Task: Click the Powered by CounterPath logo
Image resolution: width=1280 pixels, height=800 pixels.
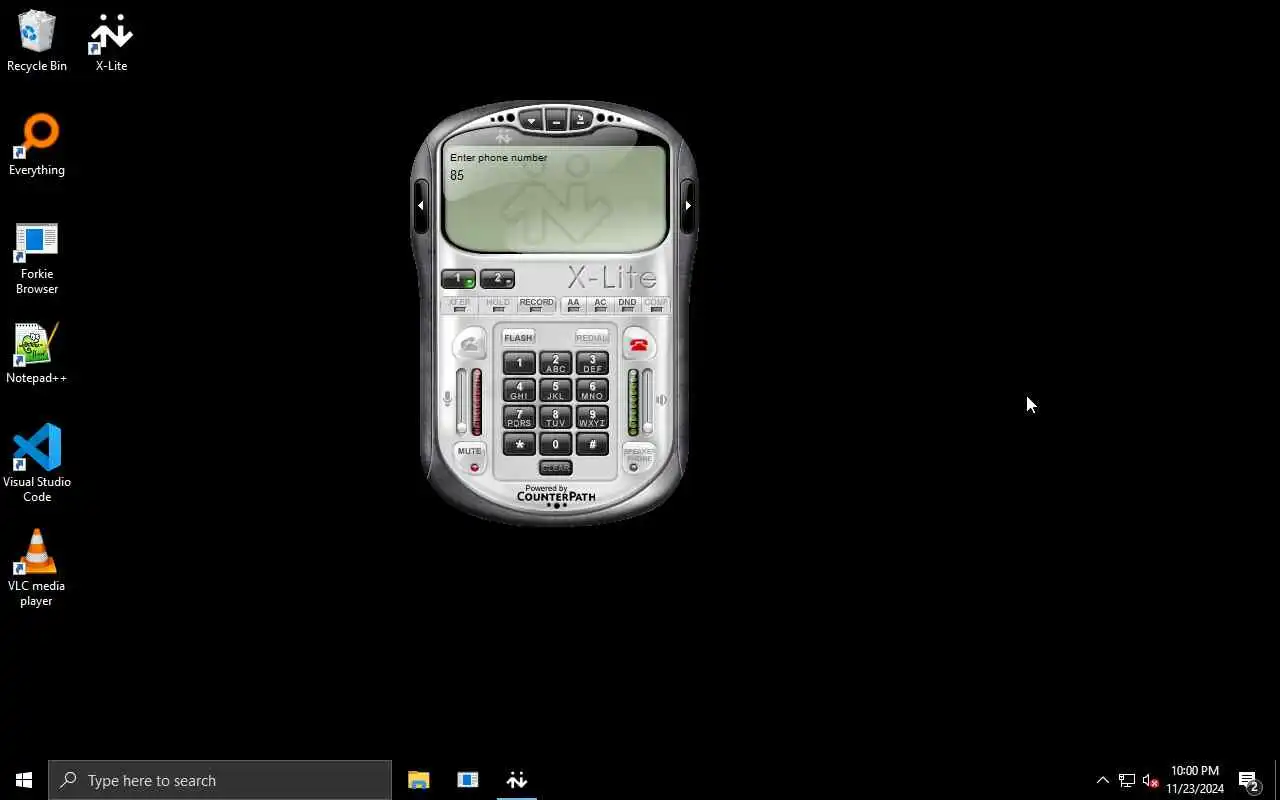Action: 556,494
